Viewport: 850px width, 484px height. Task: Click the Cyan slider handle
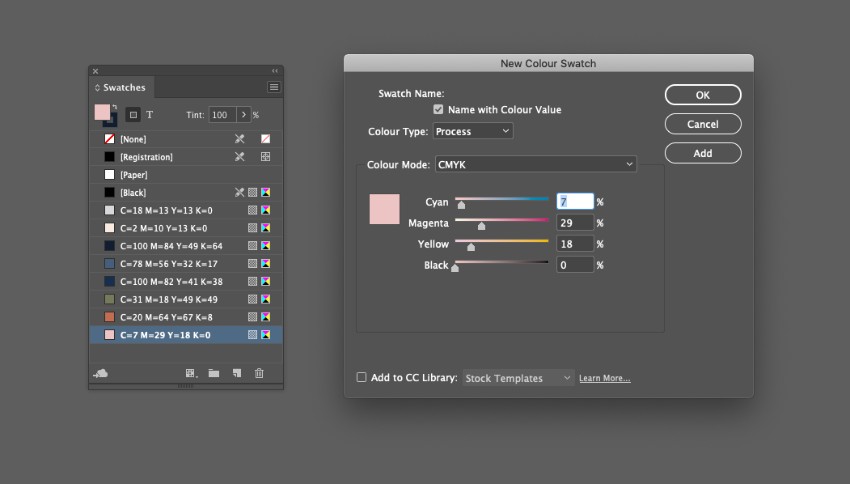461,205
